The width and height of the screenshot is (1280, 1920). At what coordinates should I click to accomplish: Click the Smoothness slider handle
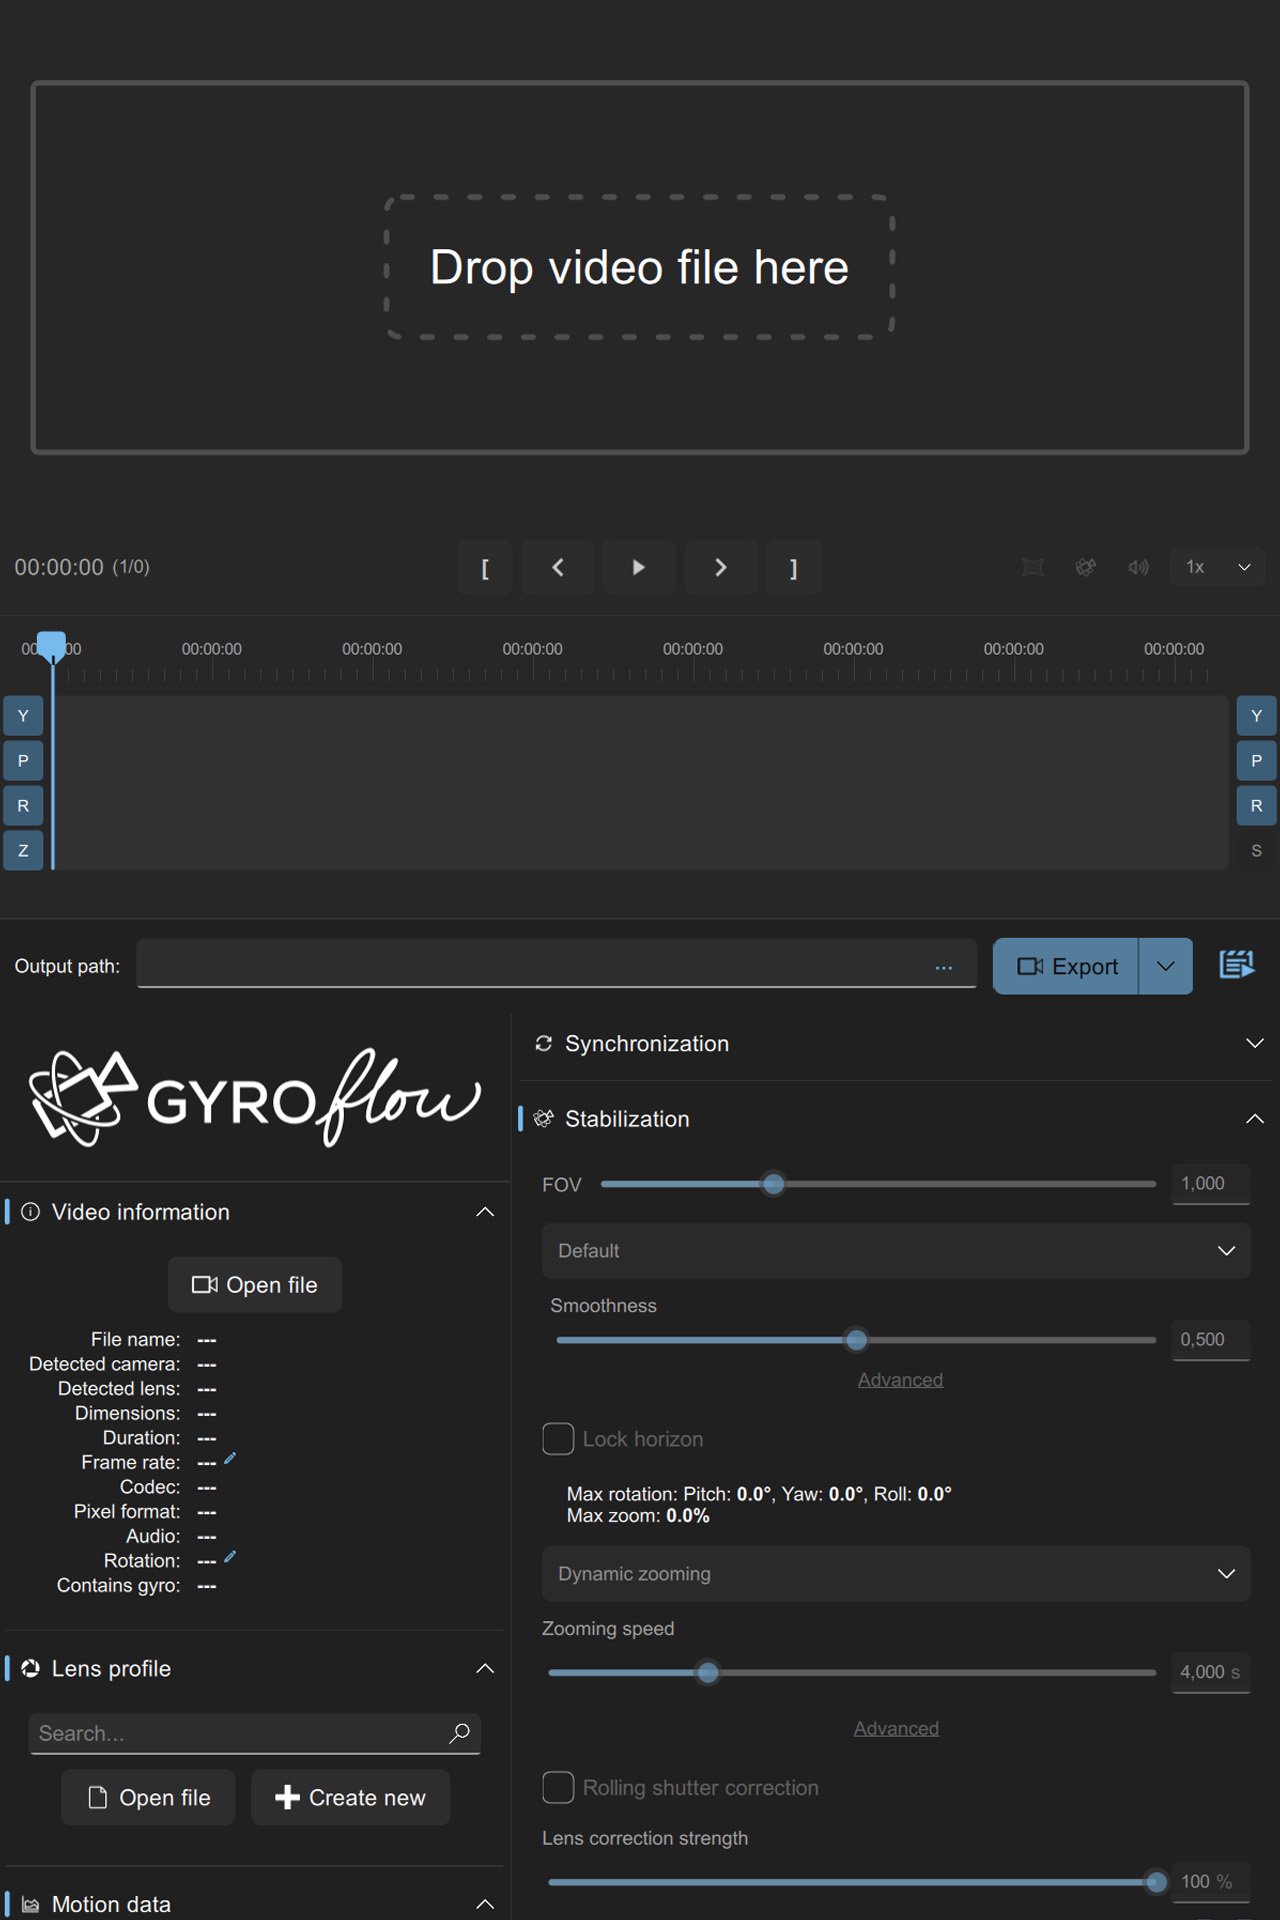point(856,1340)
